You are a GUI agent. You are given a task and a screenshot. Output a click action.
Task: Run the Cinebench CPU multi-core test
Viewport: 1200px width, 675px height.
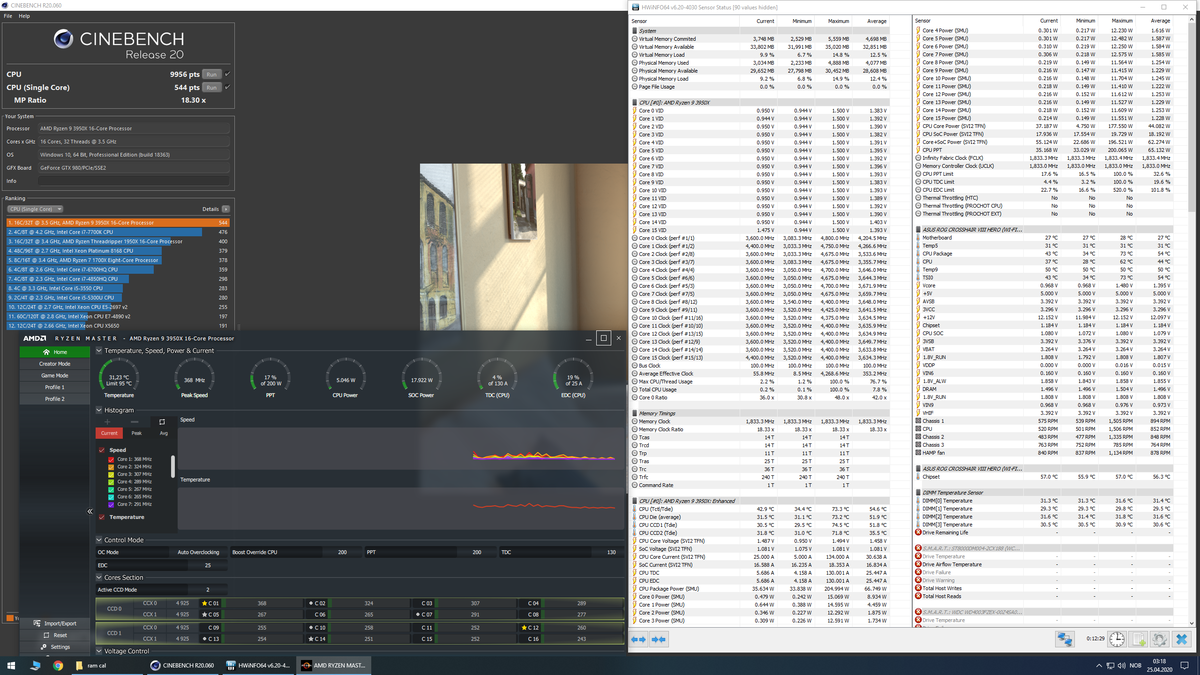(211, 74)
